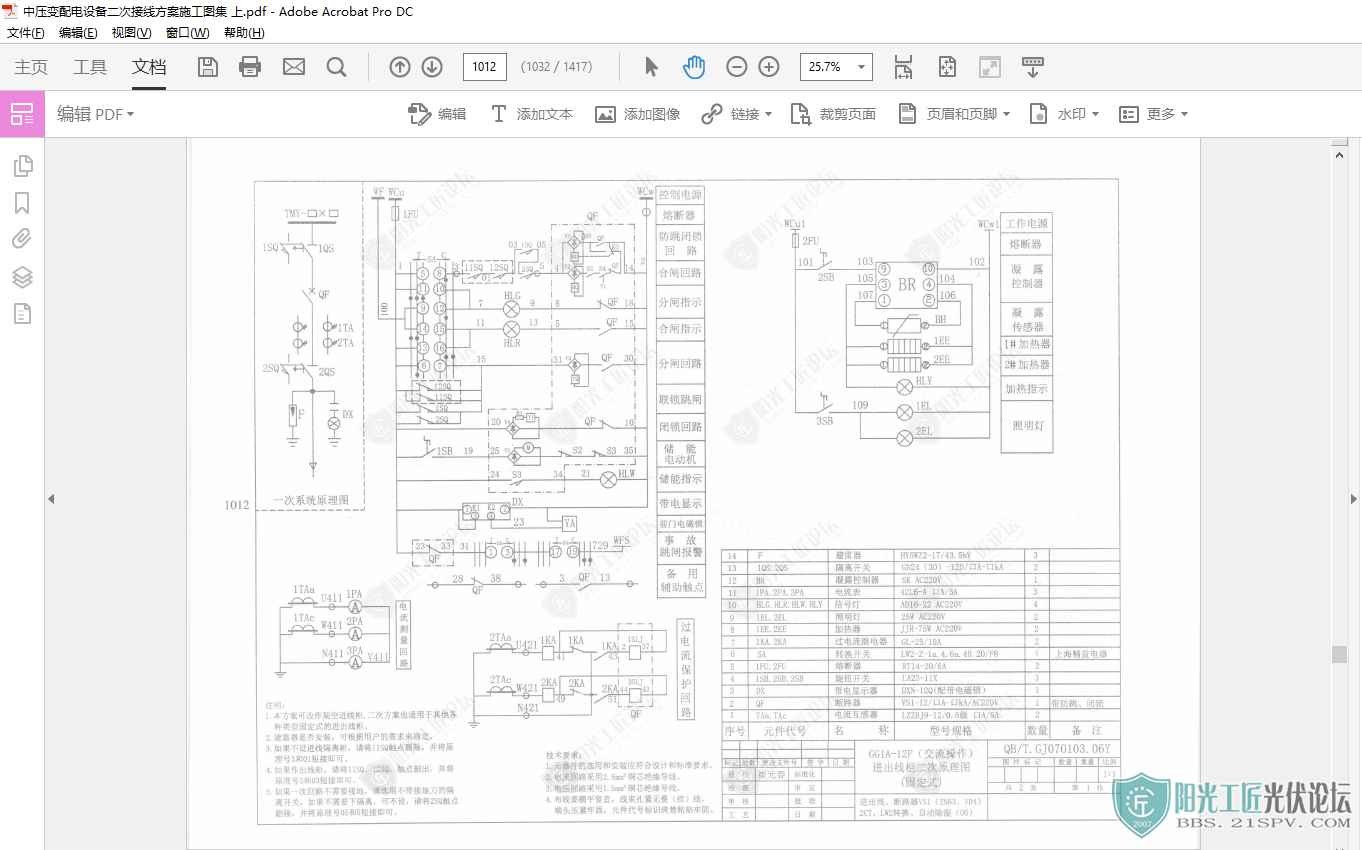Zoom out with minus icon
This screenshot has height=850, width=1362.
(737, 67)
